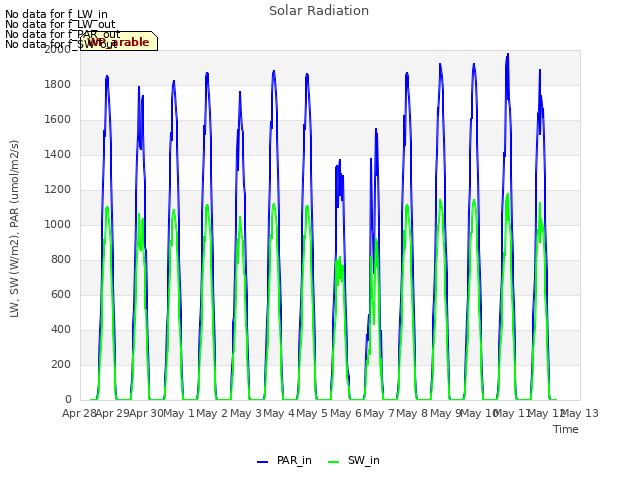Viewport: 640px width, 480px height.
Task: Click the 'No data for f_PAR_out' message
Action: 63,34
